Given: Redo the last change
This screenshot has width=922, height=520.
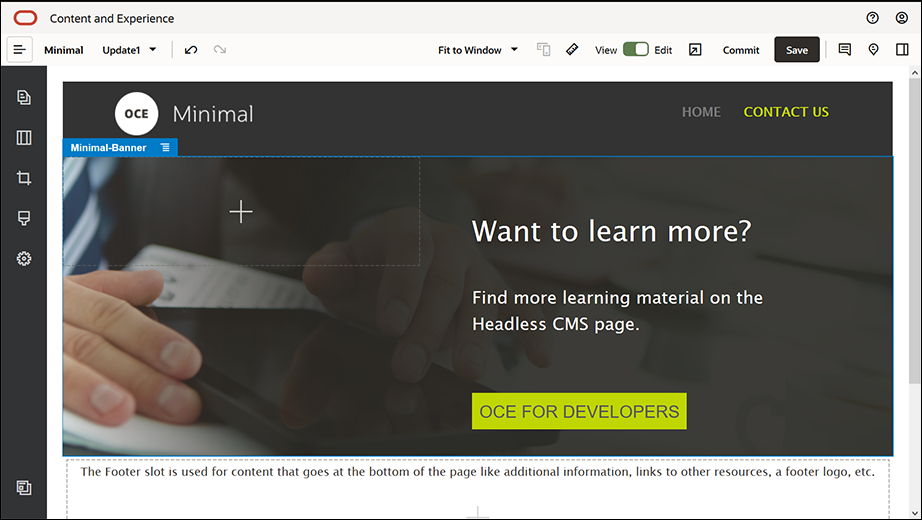Looking at the screenshot, I should click(220, 50).
